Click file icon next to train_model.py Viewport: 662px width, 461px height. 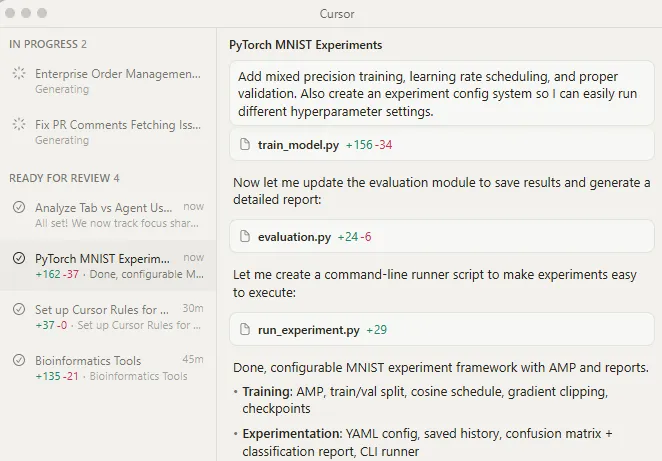(245, 145)
